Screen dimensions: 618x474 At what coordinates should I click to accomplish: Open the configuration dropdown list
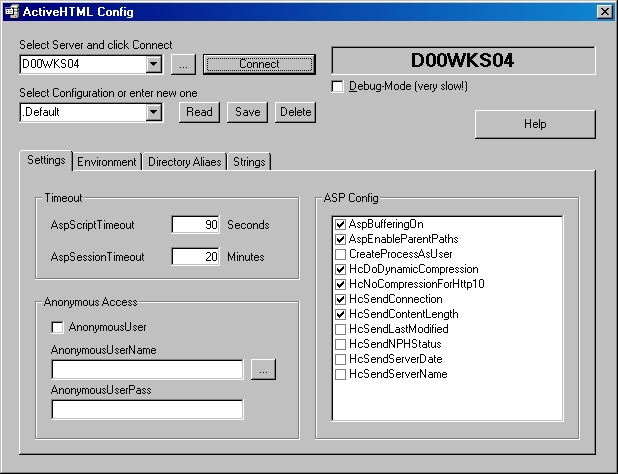(x=154, y=112)
